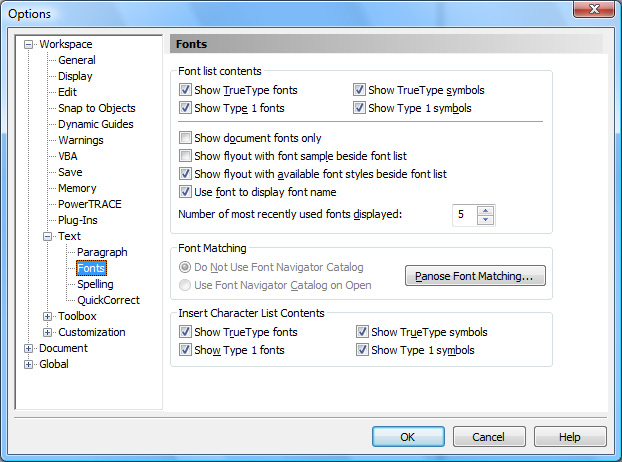Viewport: 622px width, 462px height.
Task: Uncheck Show TrueType symbols in Font list
Action: pos(359,90)
